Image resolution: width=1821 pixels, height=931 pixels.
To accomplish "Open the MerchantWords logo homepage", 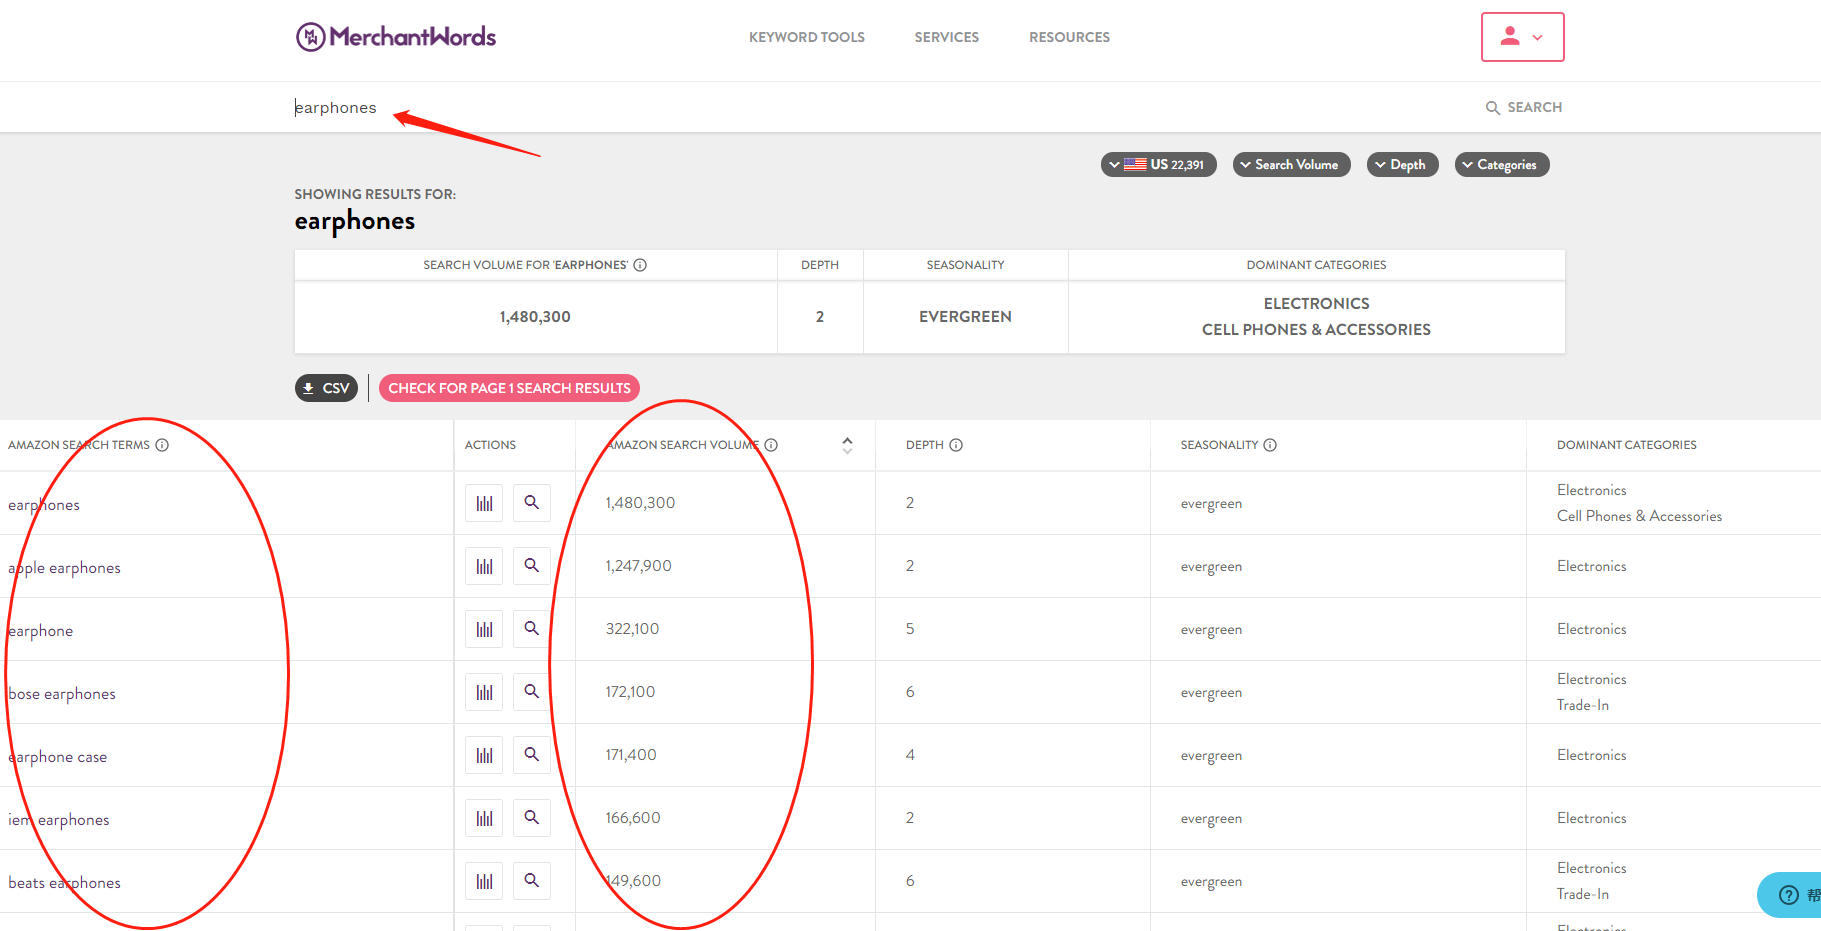I will (x=396, y=37).
